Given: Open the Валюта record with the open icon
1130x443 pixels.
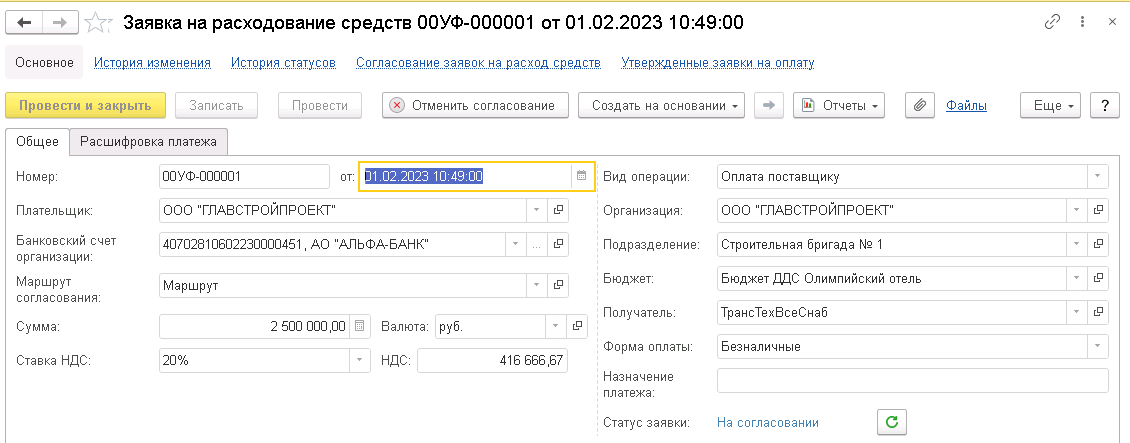Looking at the screenshot, I should (577, 326).
